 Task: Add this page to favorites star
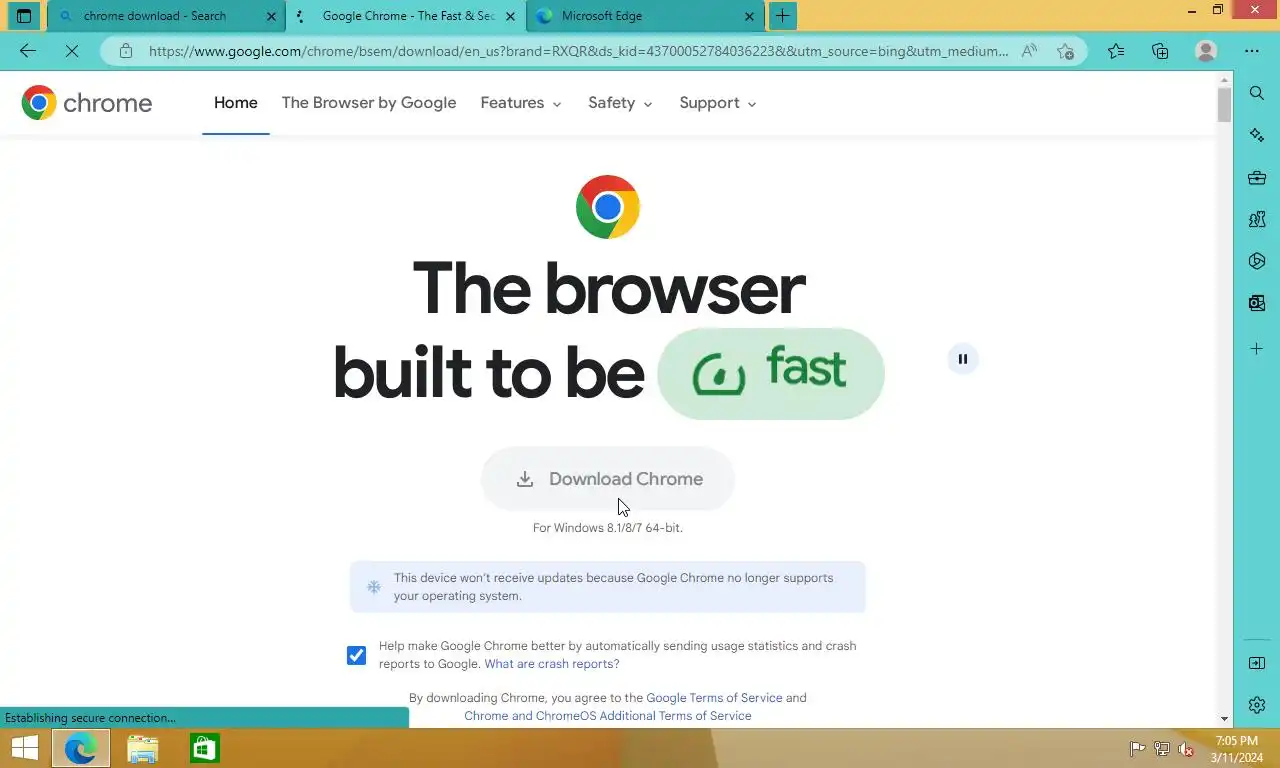tap(1065, 51)
